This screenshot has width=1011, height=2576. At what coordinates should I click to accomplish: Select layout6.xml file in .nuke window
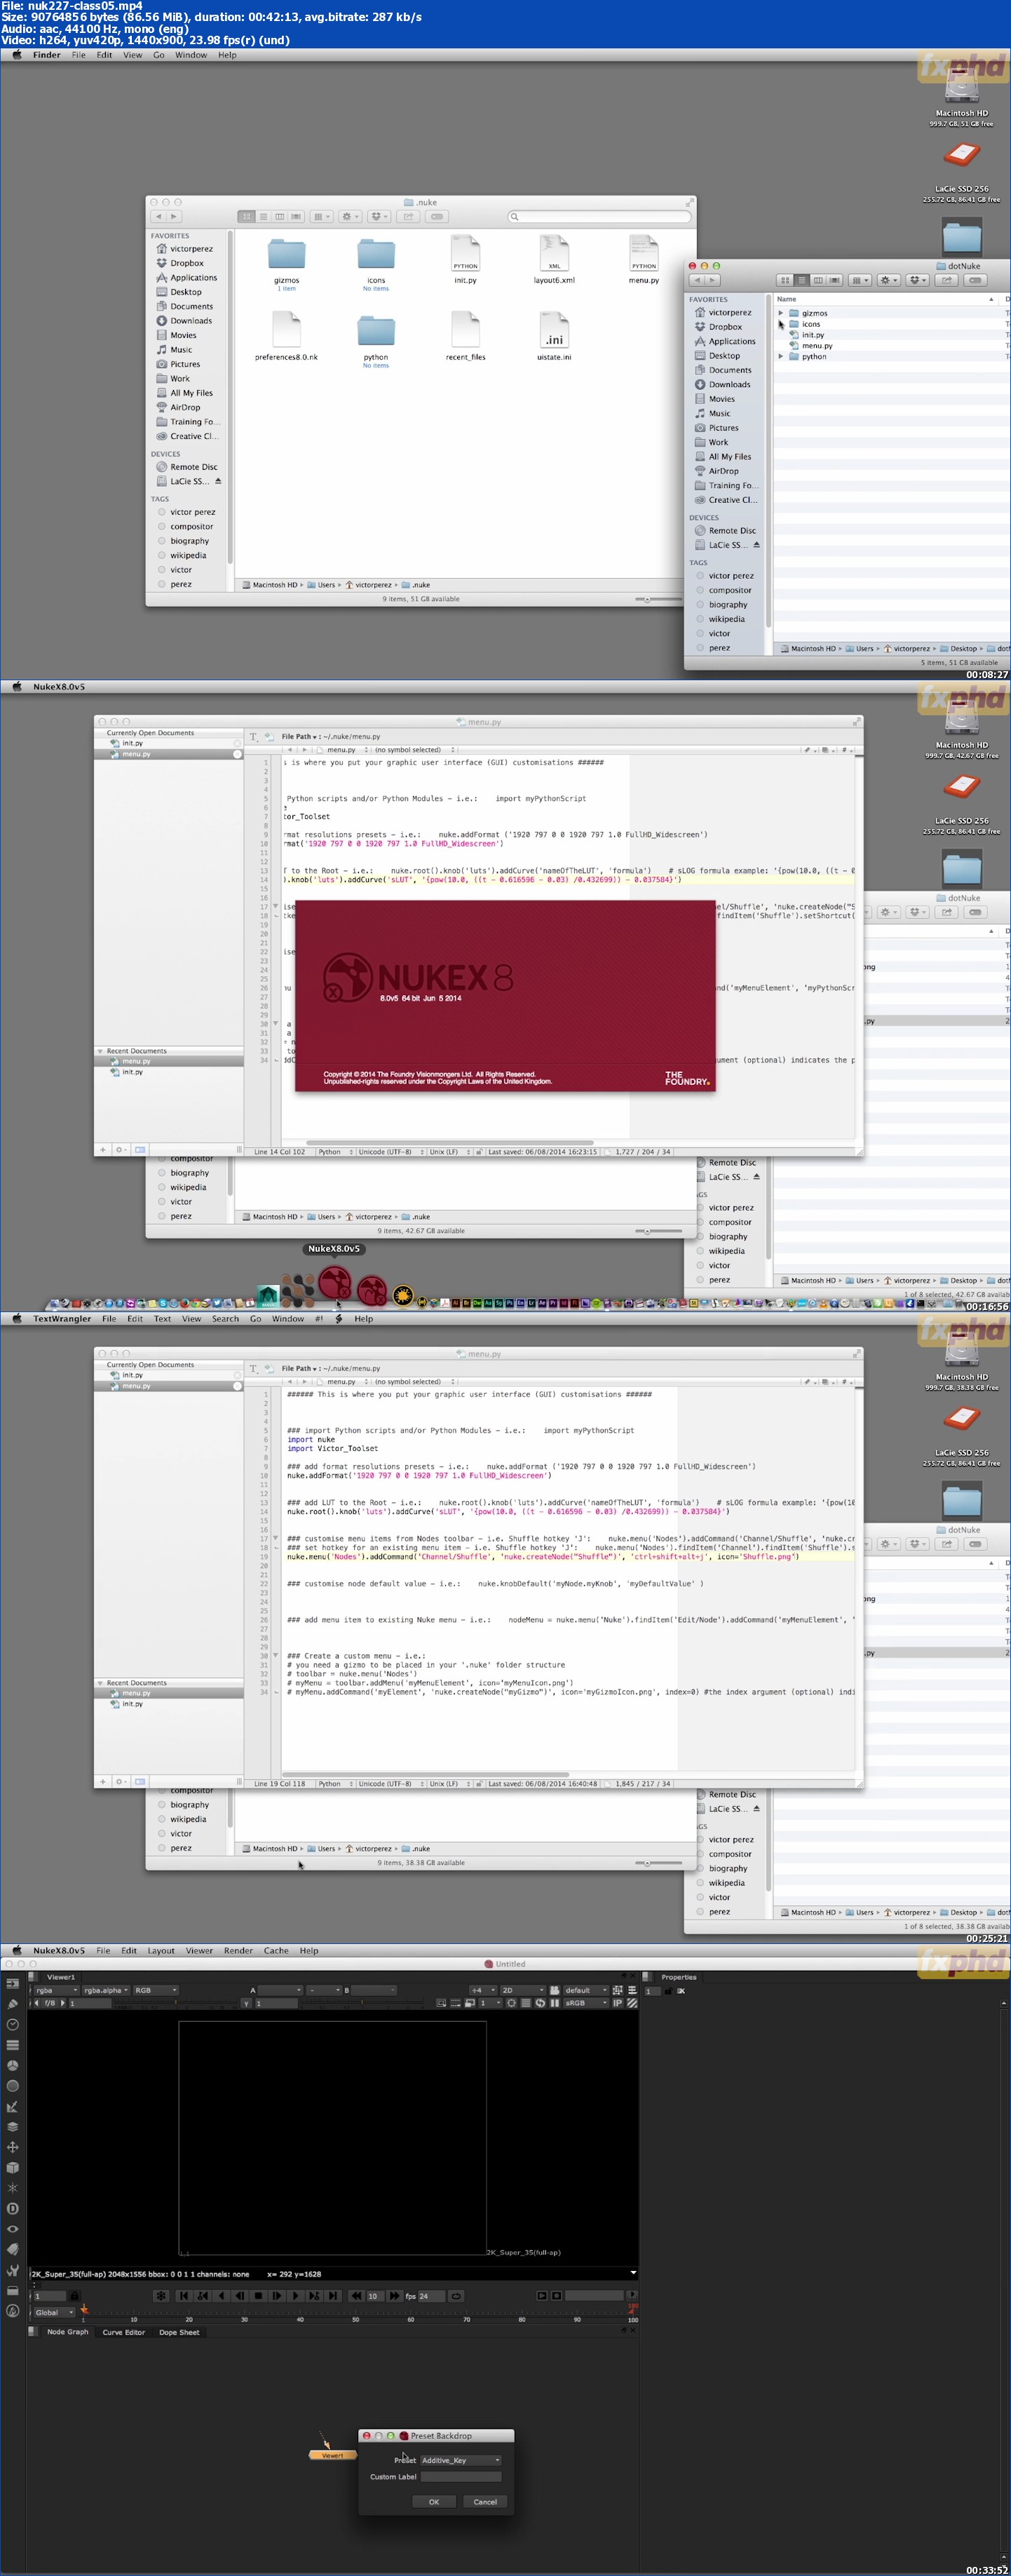(x=554, y=260)
